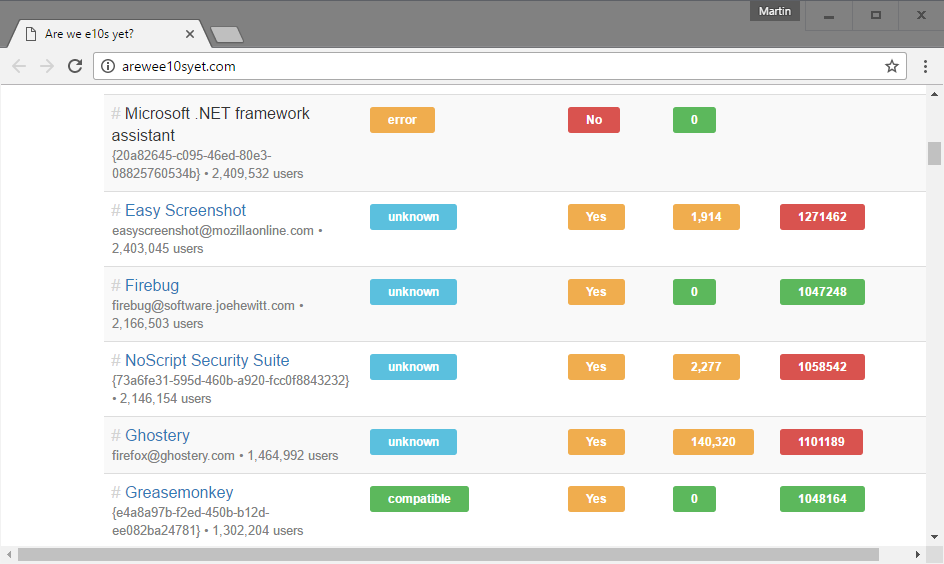Click the green '0' badge in Greasemonkey row

pos(694,499)
